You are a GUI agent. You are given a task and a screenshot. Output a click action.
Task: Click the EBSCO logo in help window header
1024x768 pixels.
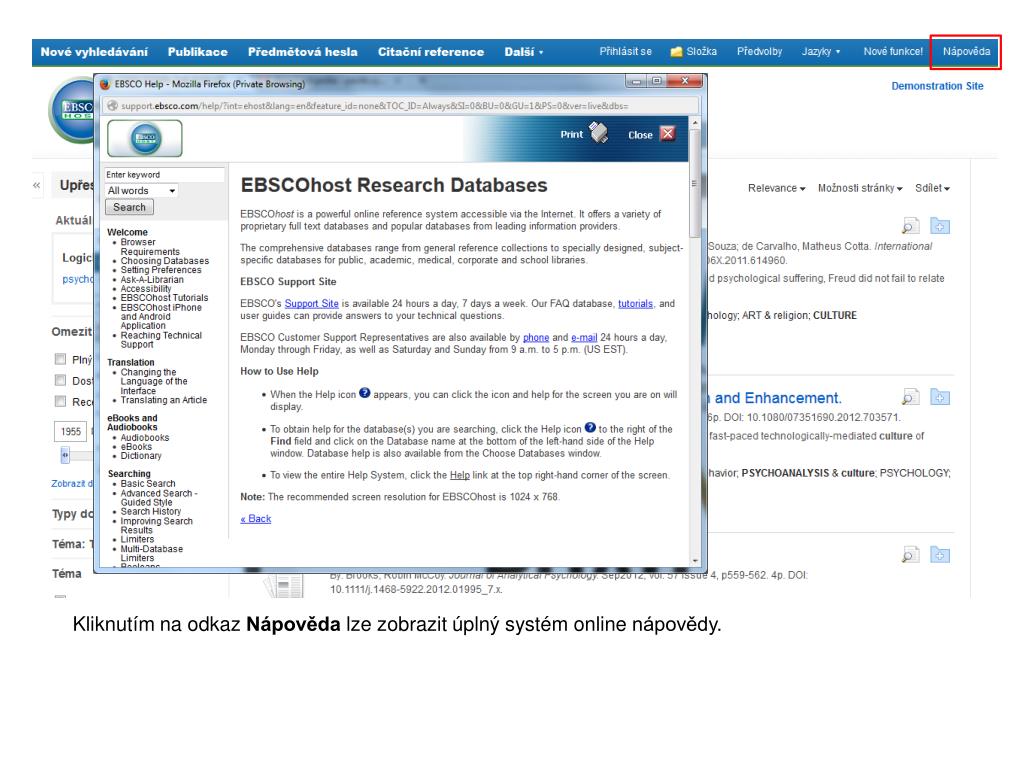145,138
